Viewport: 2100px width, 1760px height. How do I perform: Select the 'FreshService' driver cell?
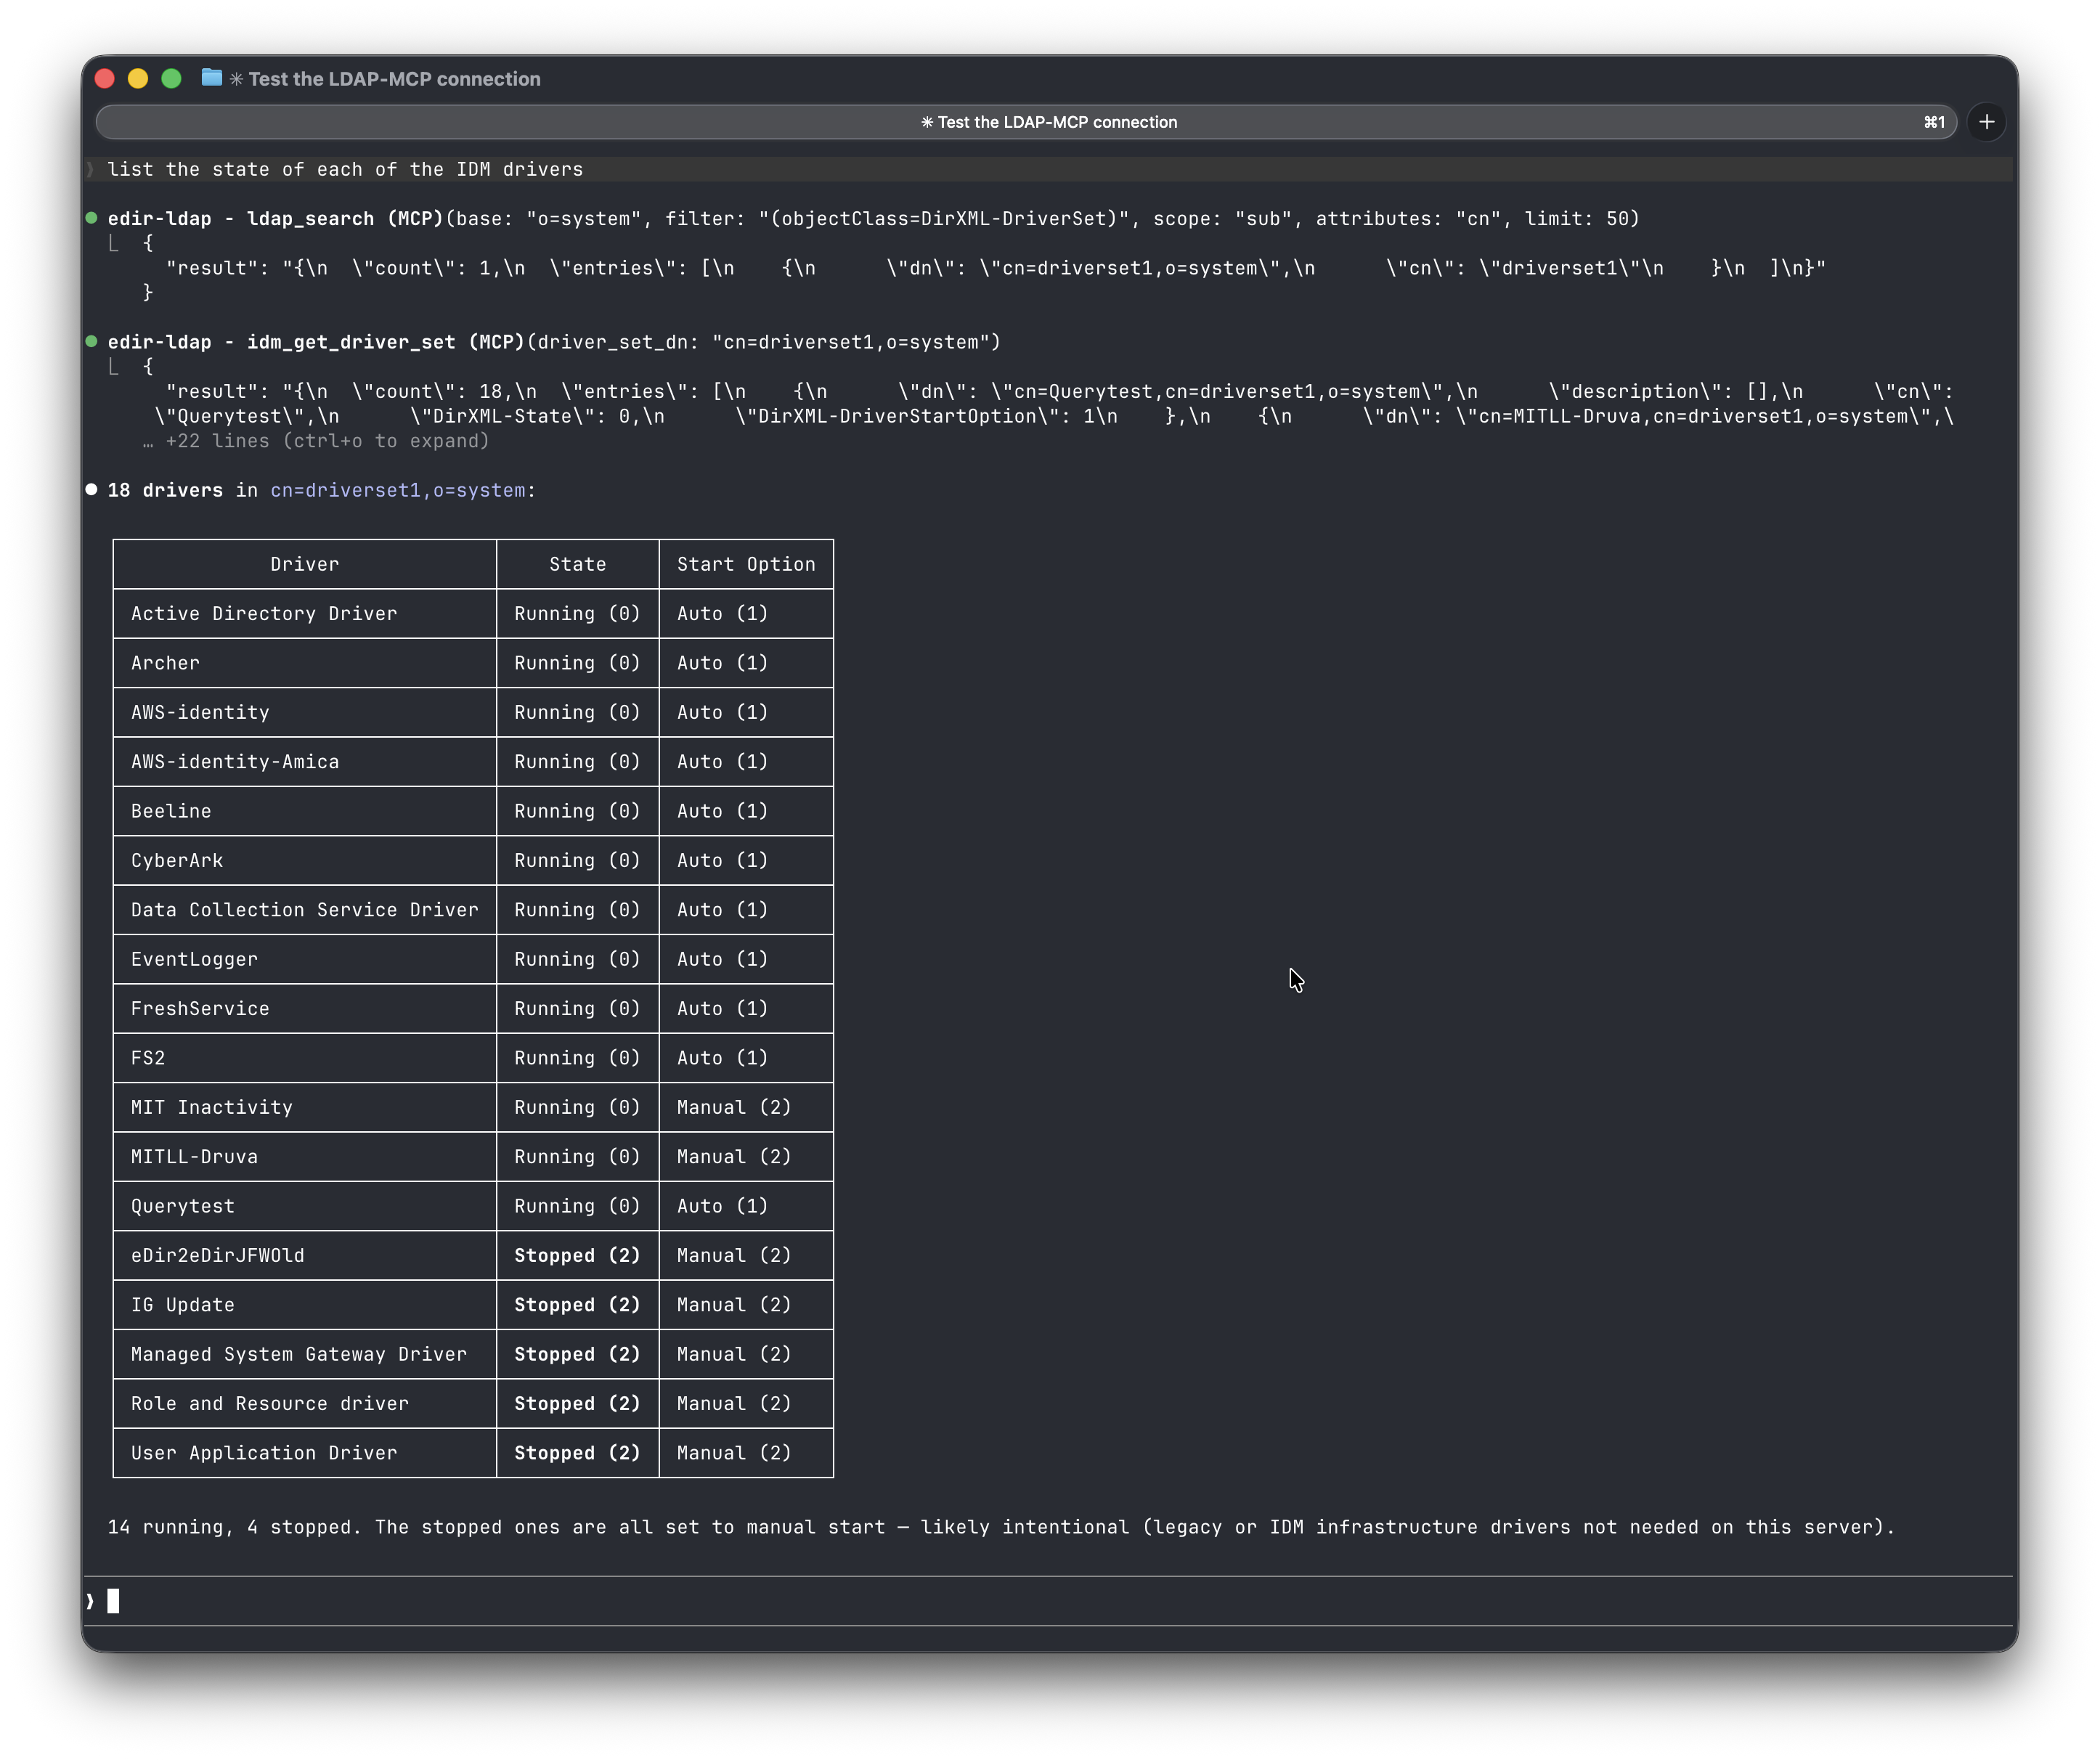(305, 1008)
